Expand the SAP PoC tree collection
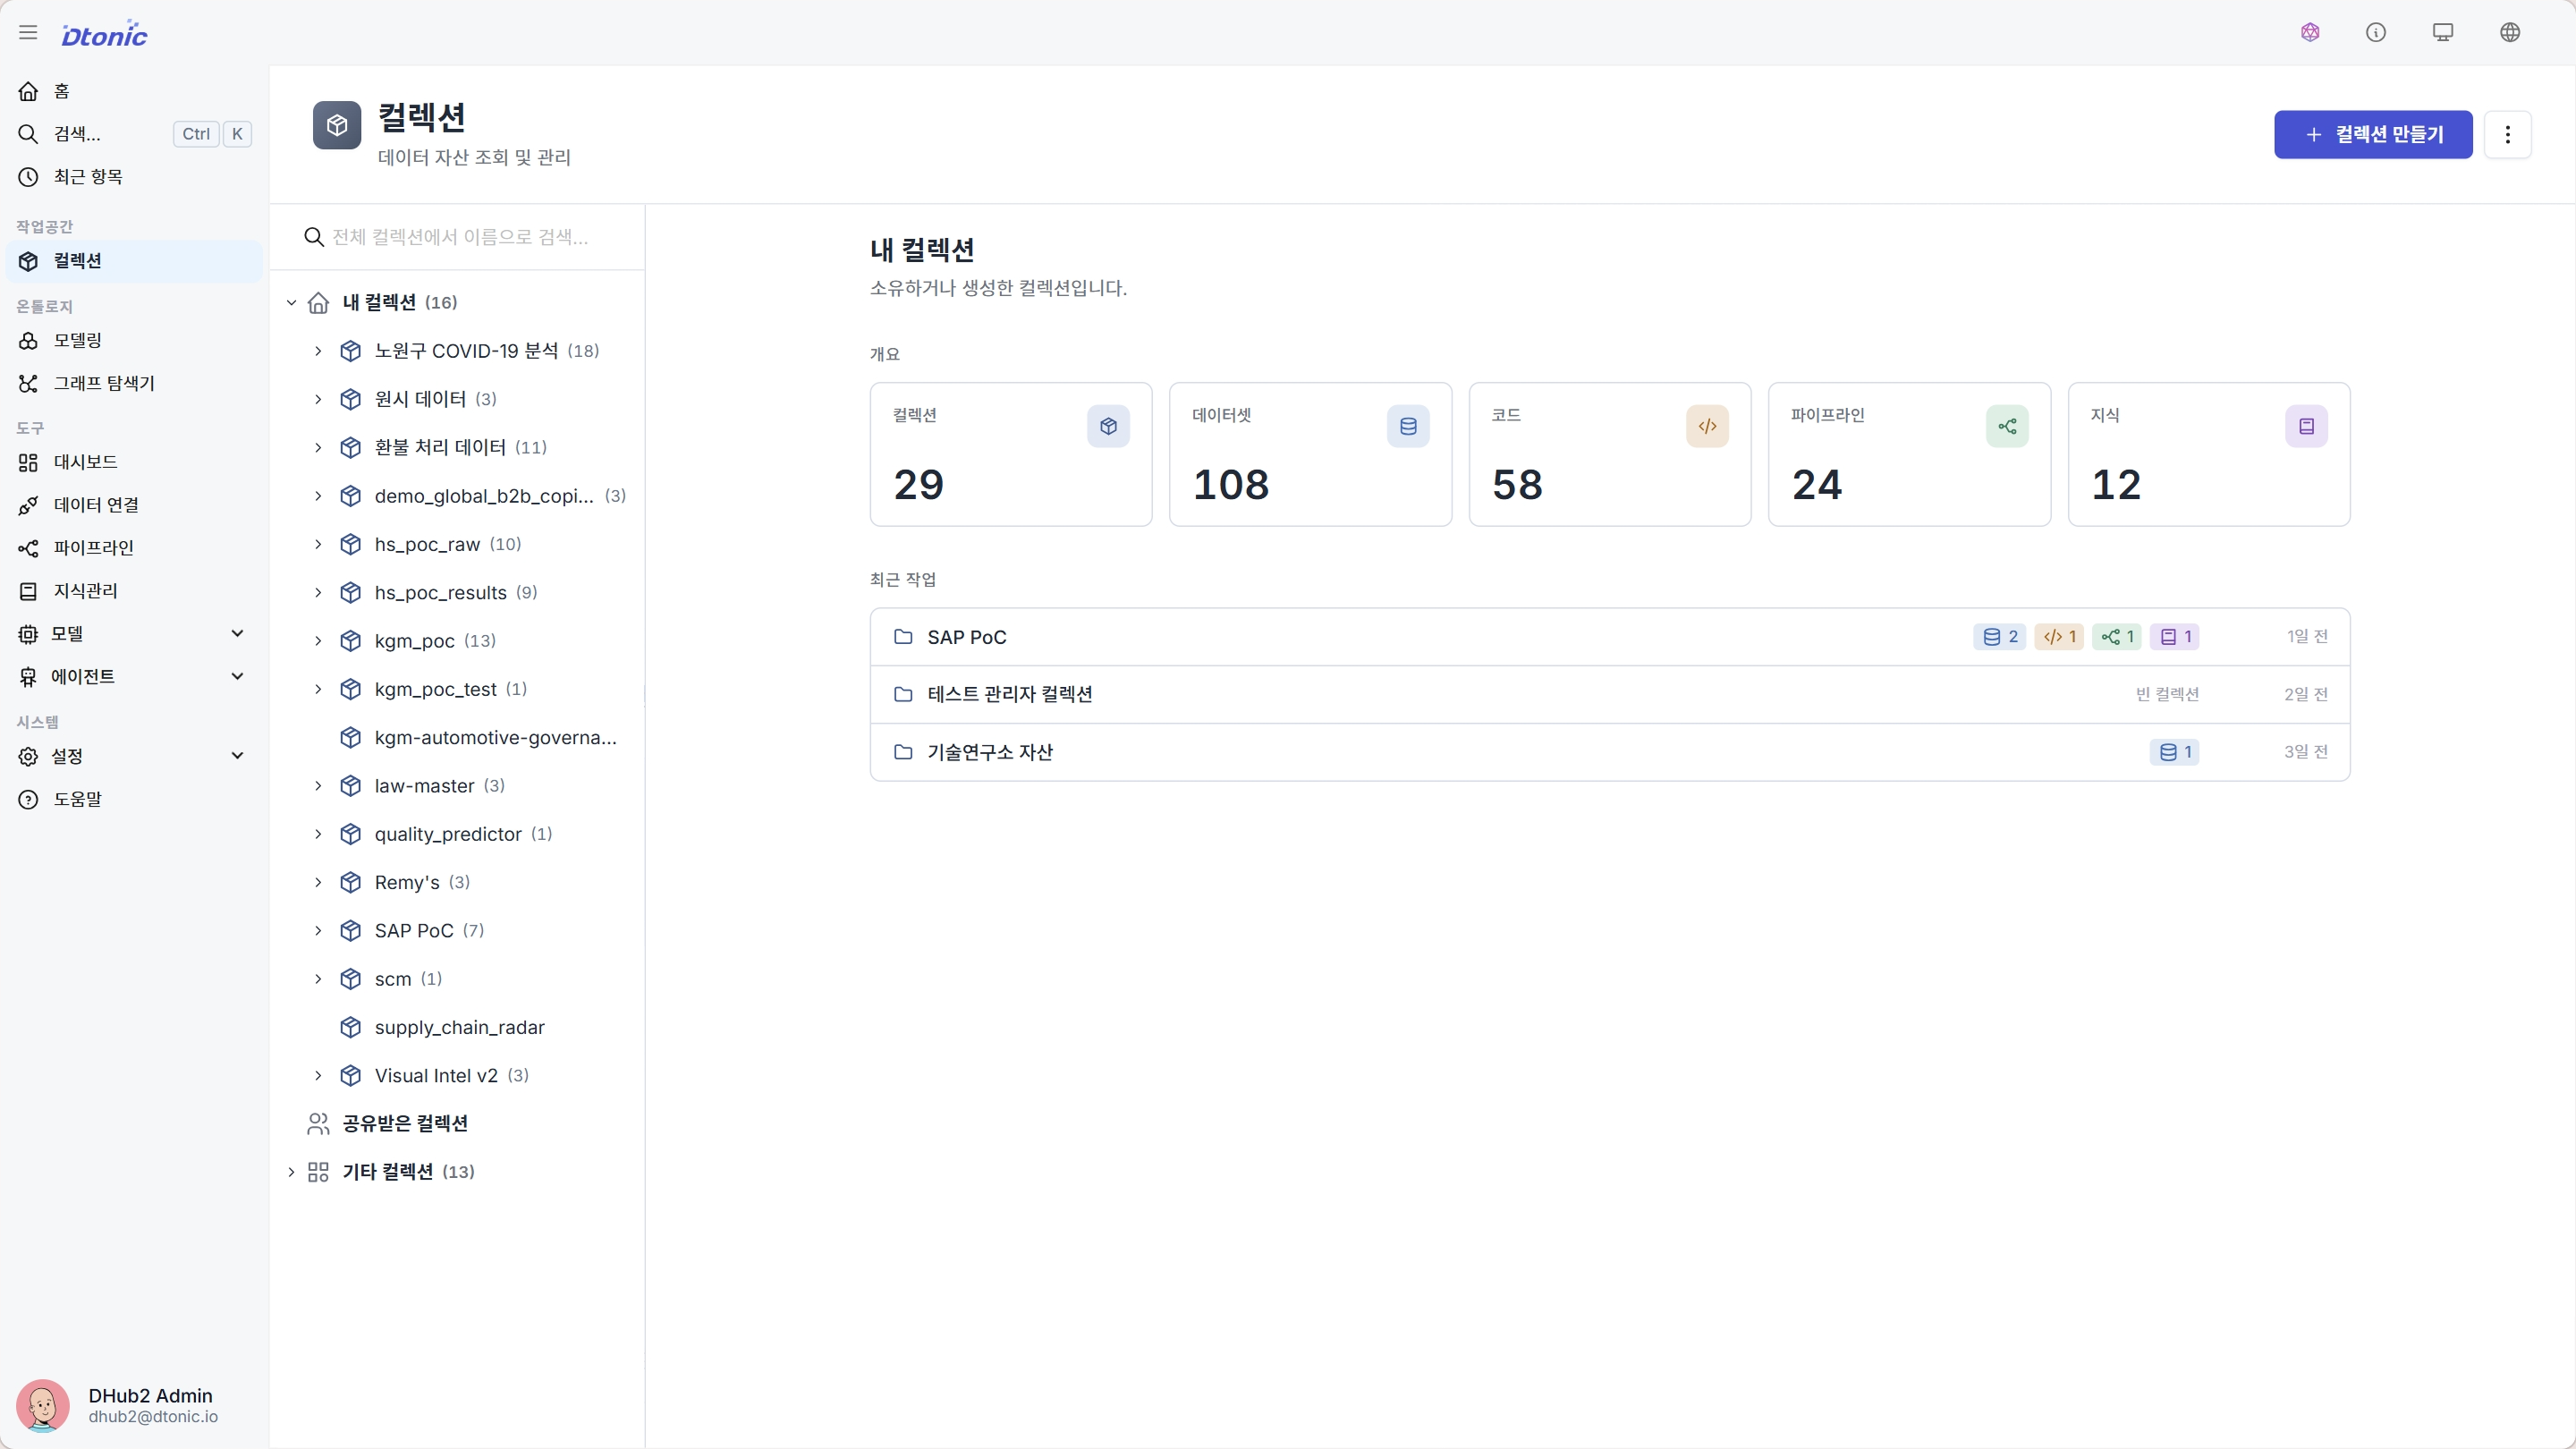This screenshot has height=1449, width=2576. coord(318,931)
